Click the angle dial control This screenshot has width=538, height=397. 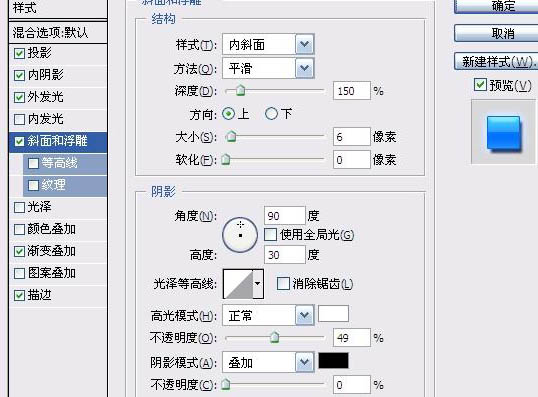(240, 235)
